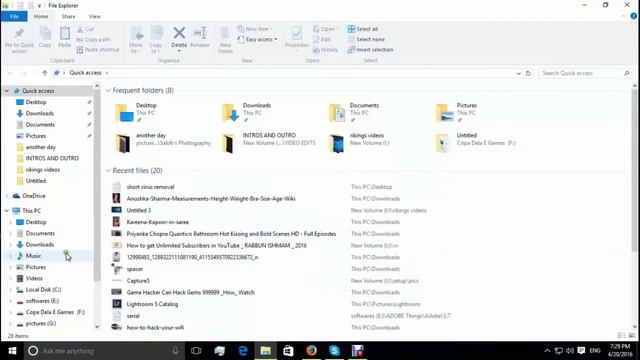Image resolution: width=640 pixels, height=360 pixels.
Task: Click the Copy to icon
Action: pyautogui.click(x=156, y=40)
